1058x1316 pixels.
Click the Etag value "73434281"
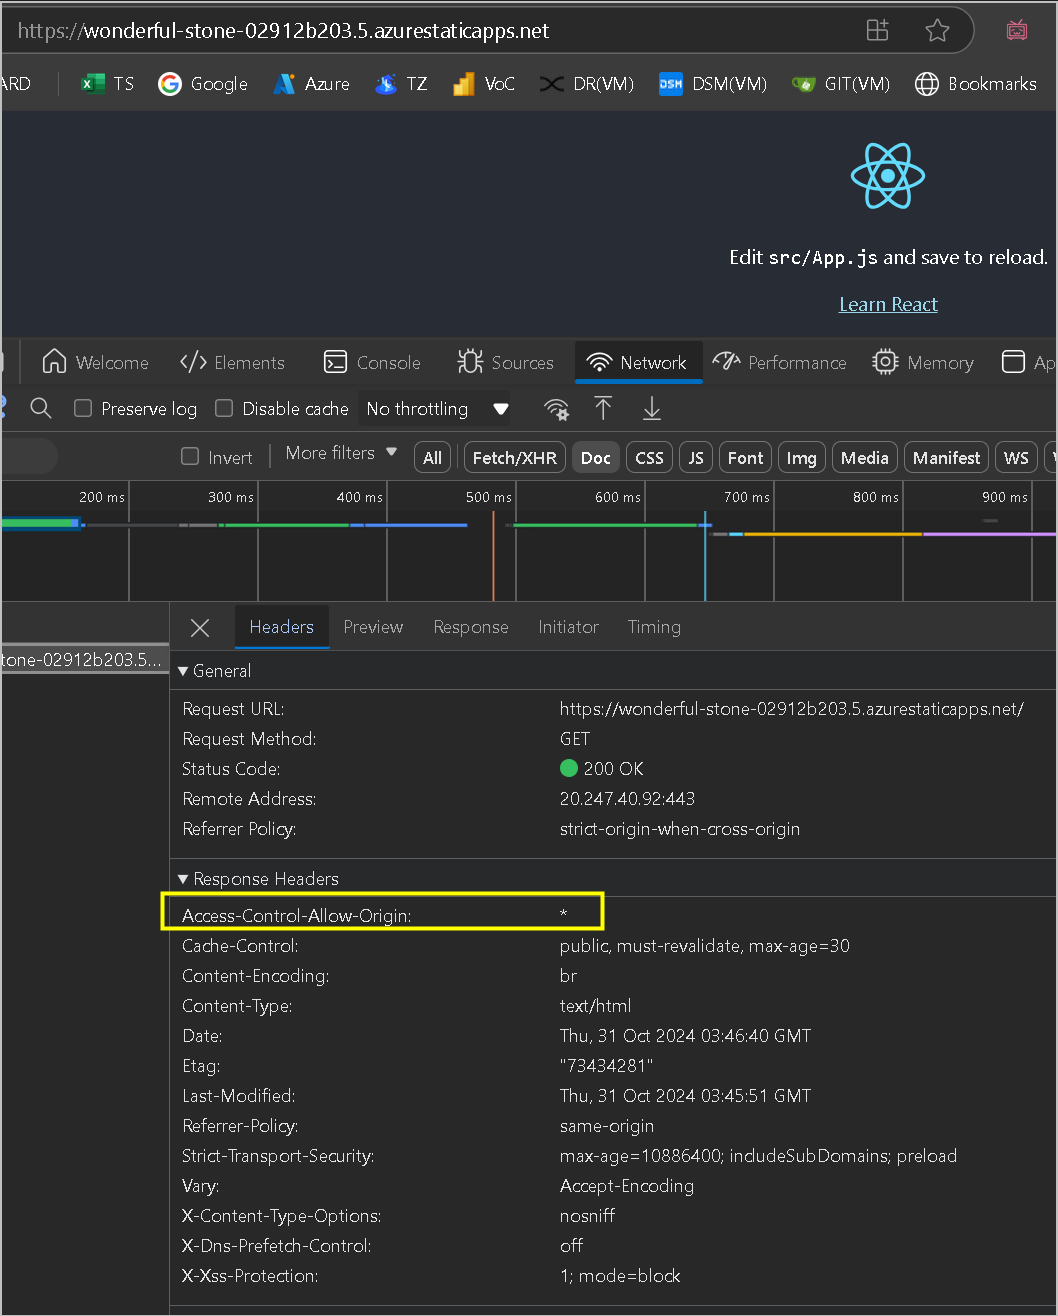(x=606, y=1066)
